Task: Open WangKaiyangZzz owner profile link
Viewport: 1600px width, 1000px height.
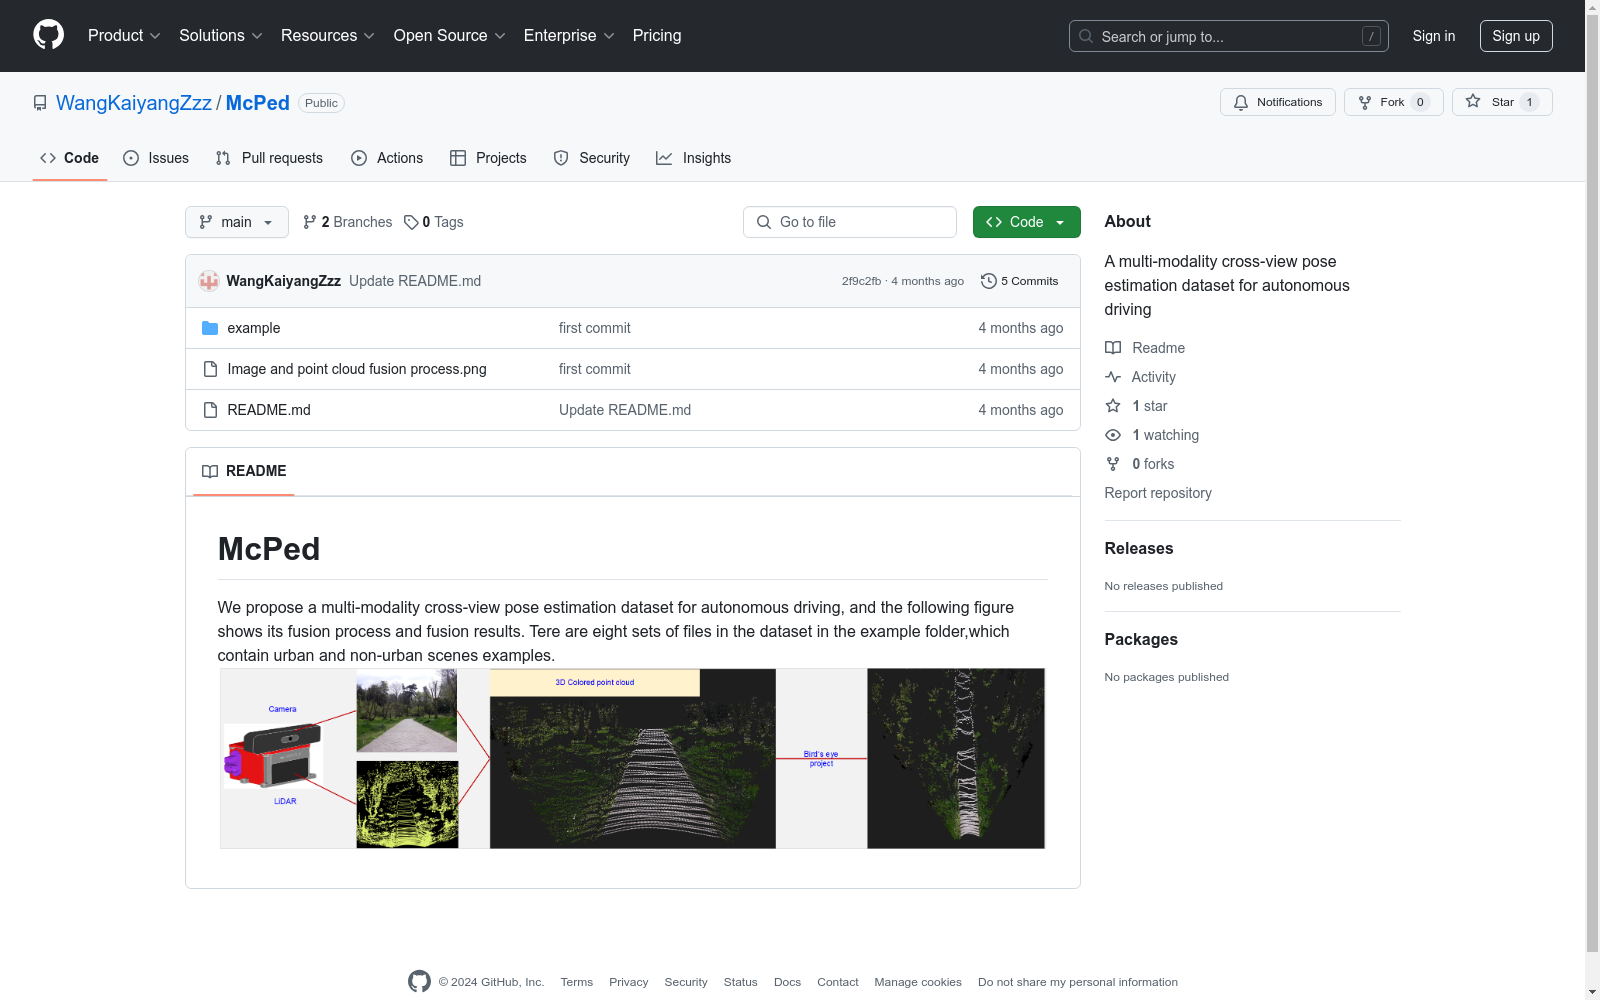Action: (x=134, y=103)
